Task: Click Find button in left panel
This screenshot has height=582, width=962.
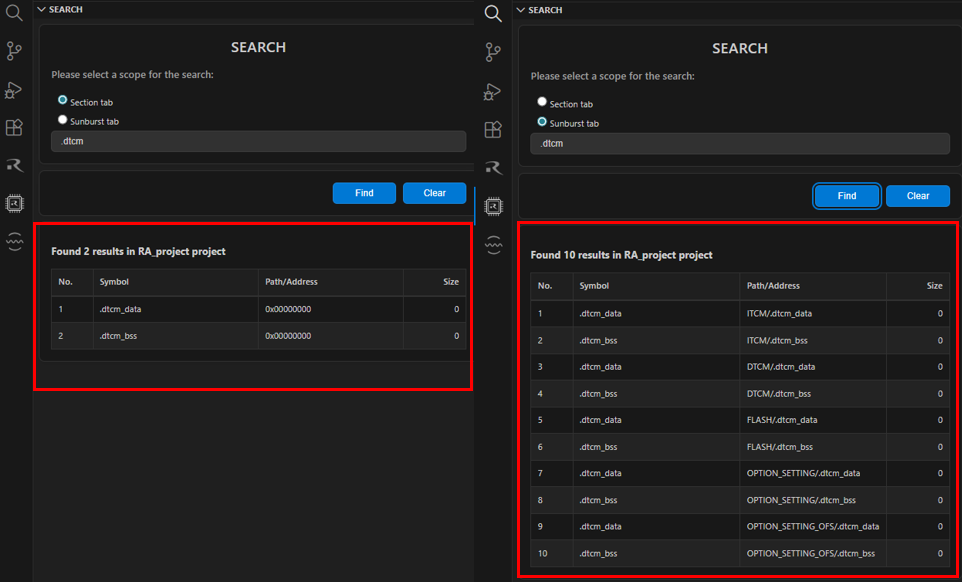Action: [364, 193]
